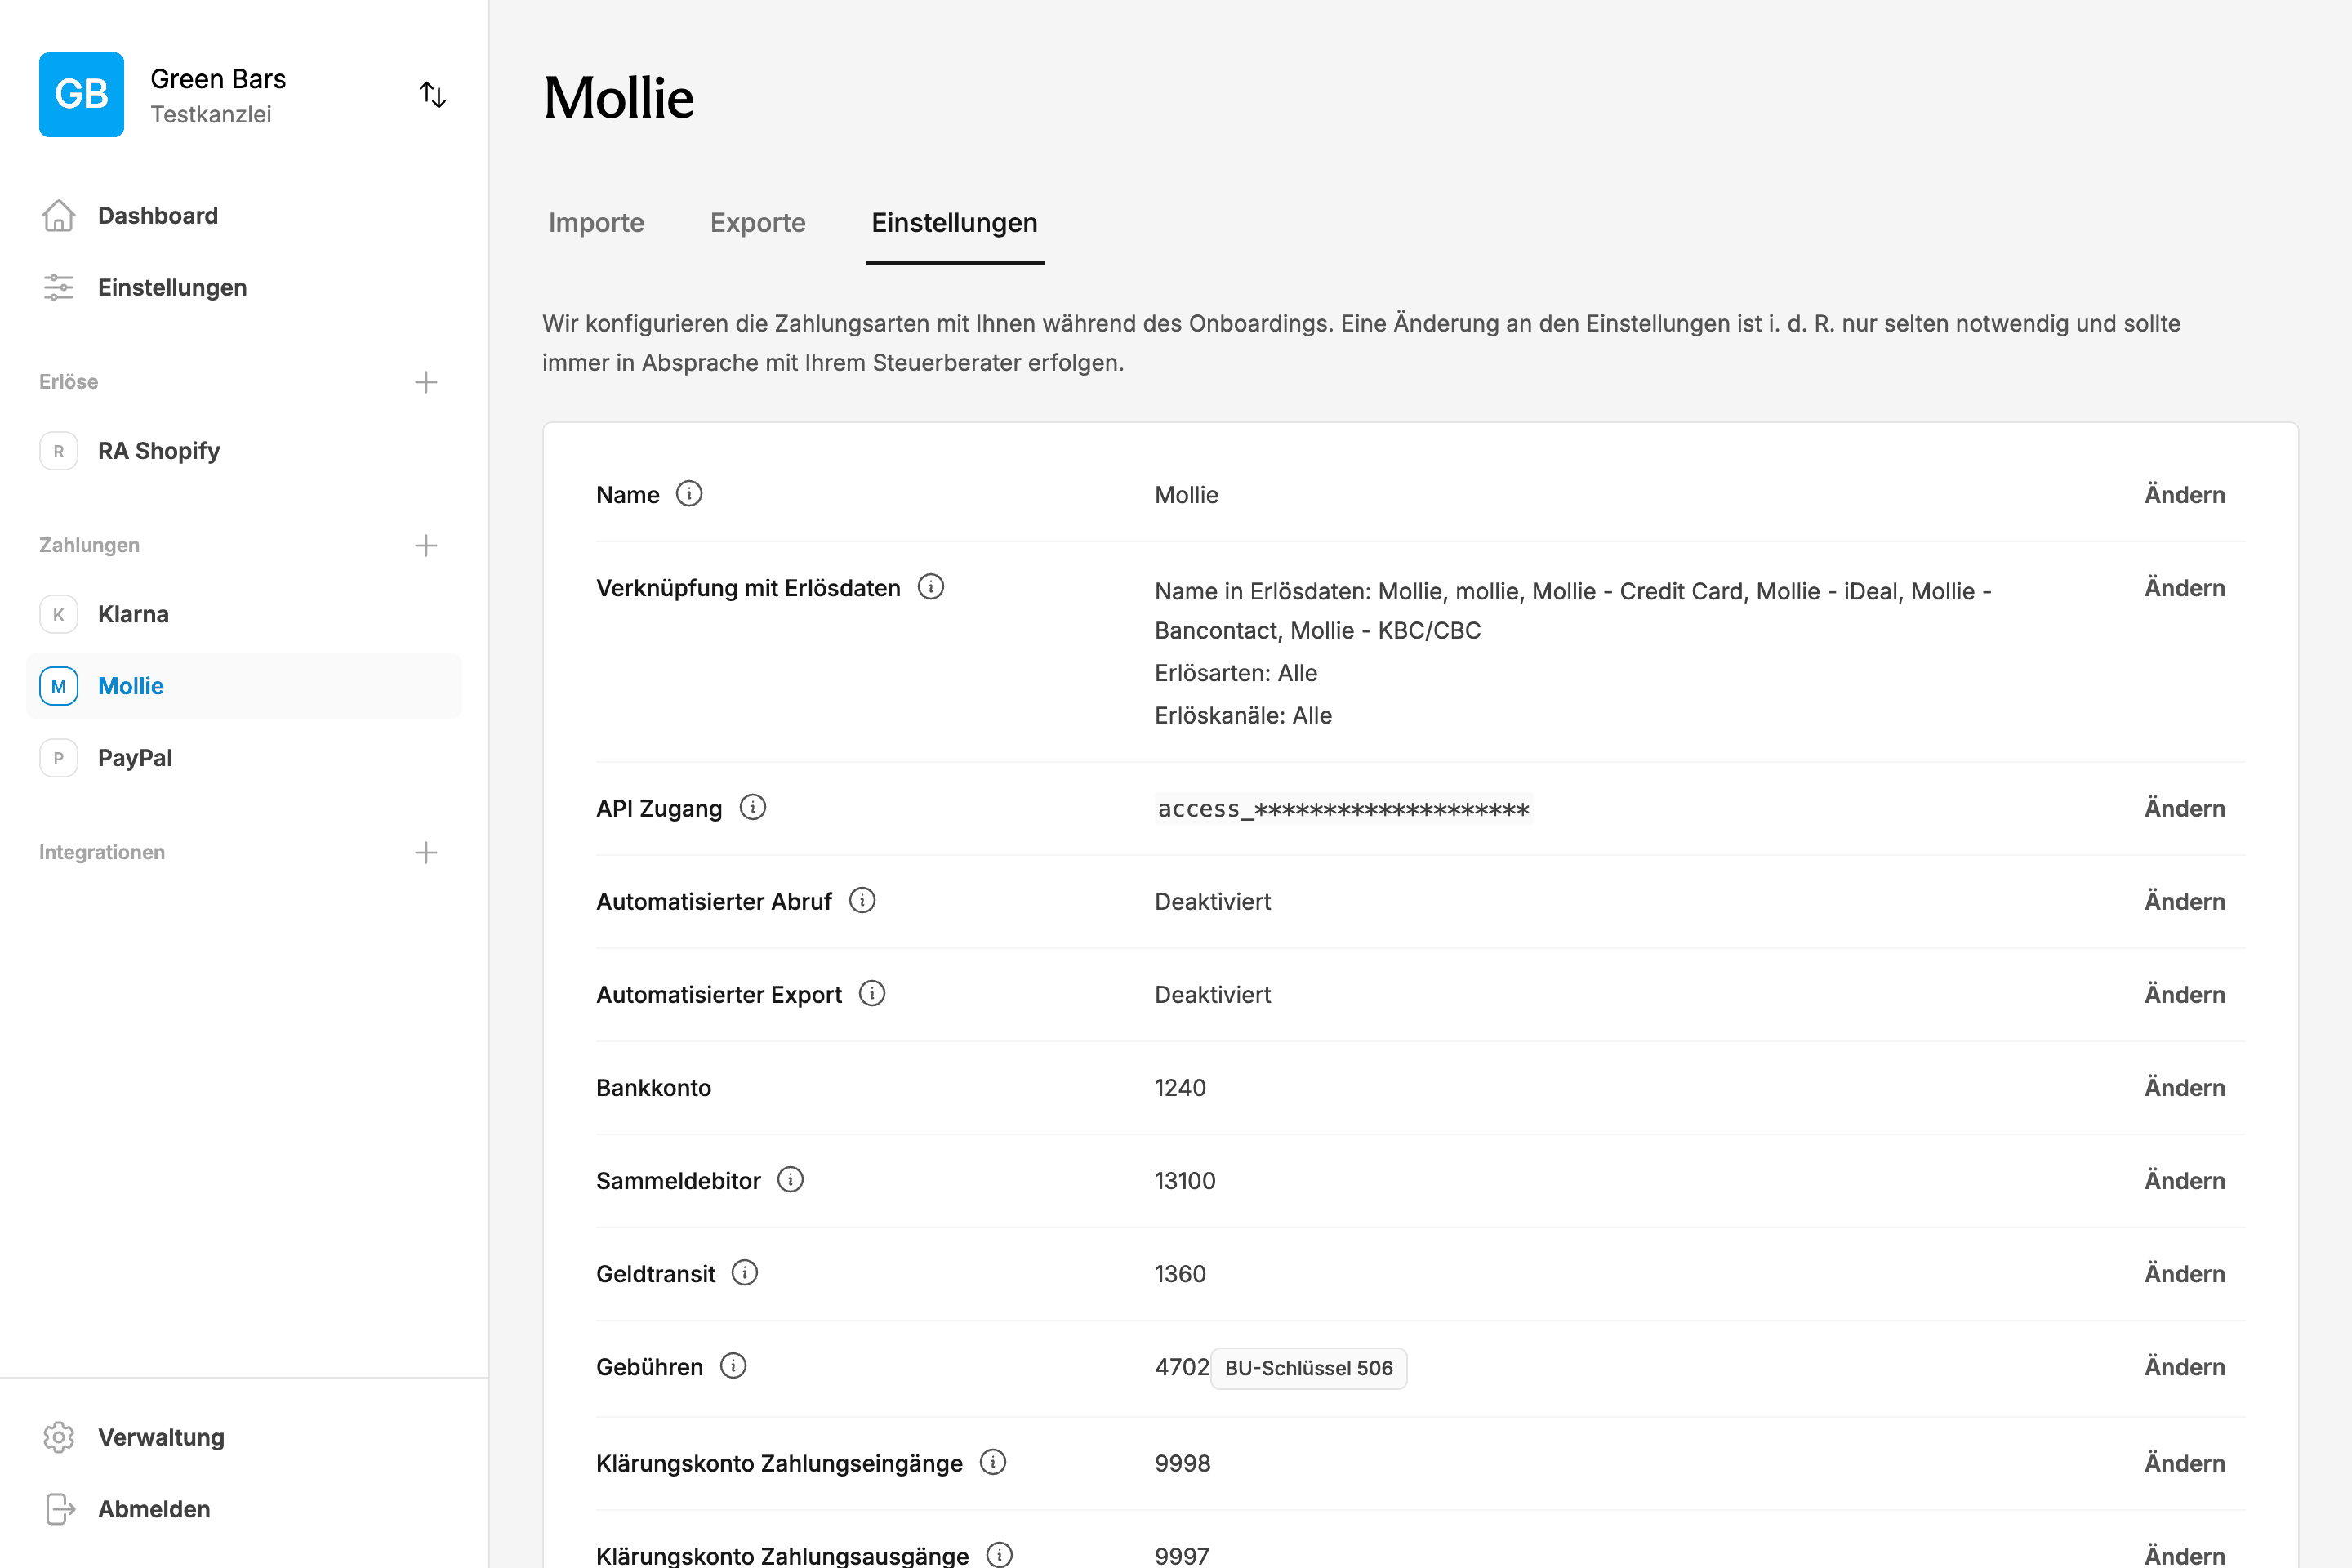Switch to the Exporte tab
This screenshot has height=1568, width=2352.
pyautogui.click(x=757, y=223)
